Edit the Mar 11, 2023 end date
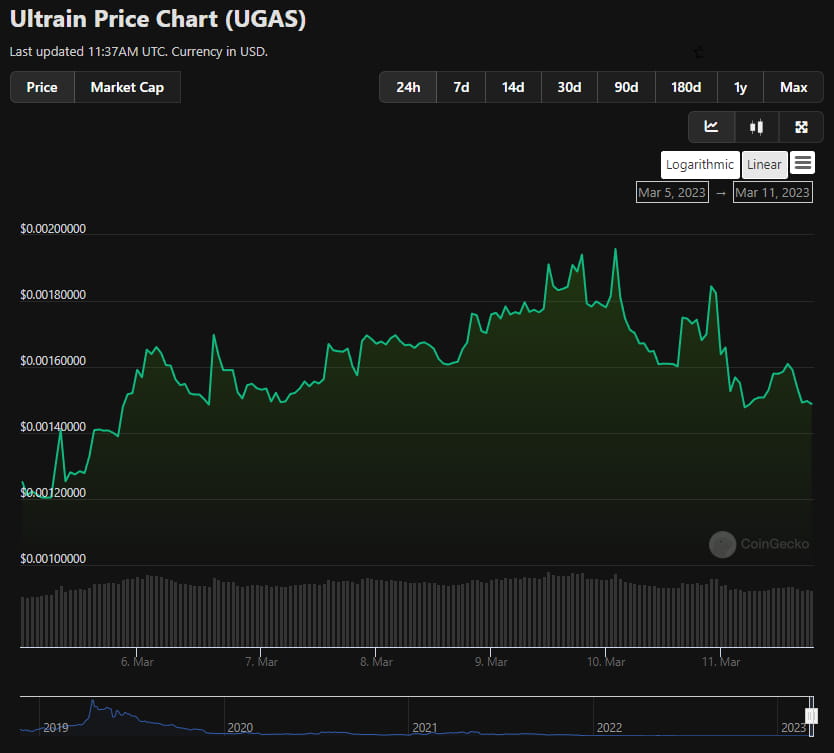This screenshot has height=753, width=834. [772, 192]
